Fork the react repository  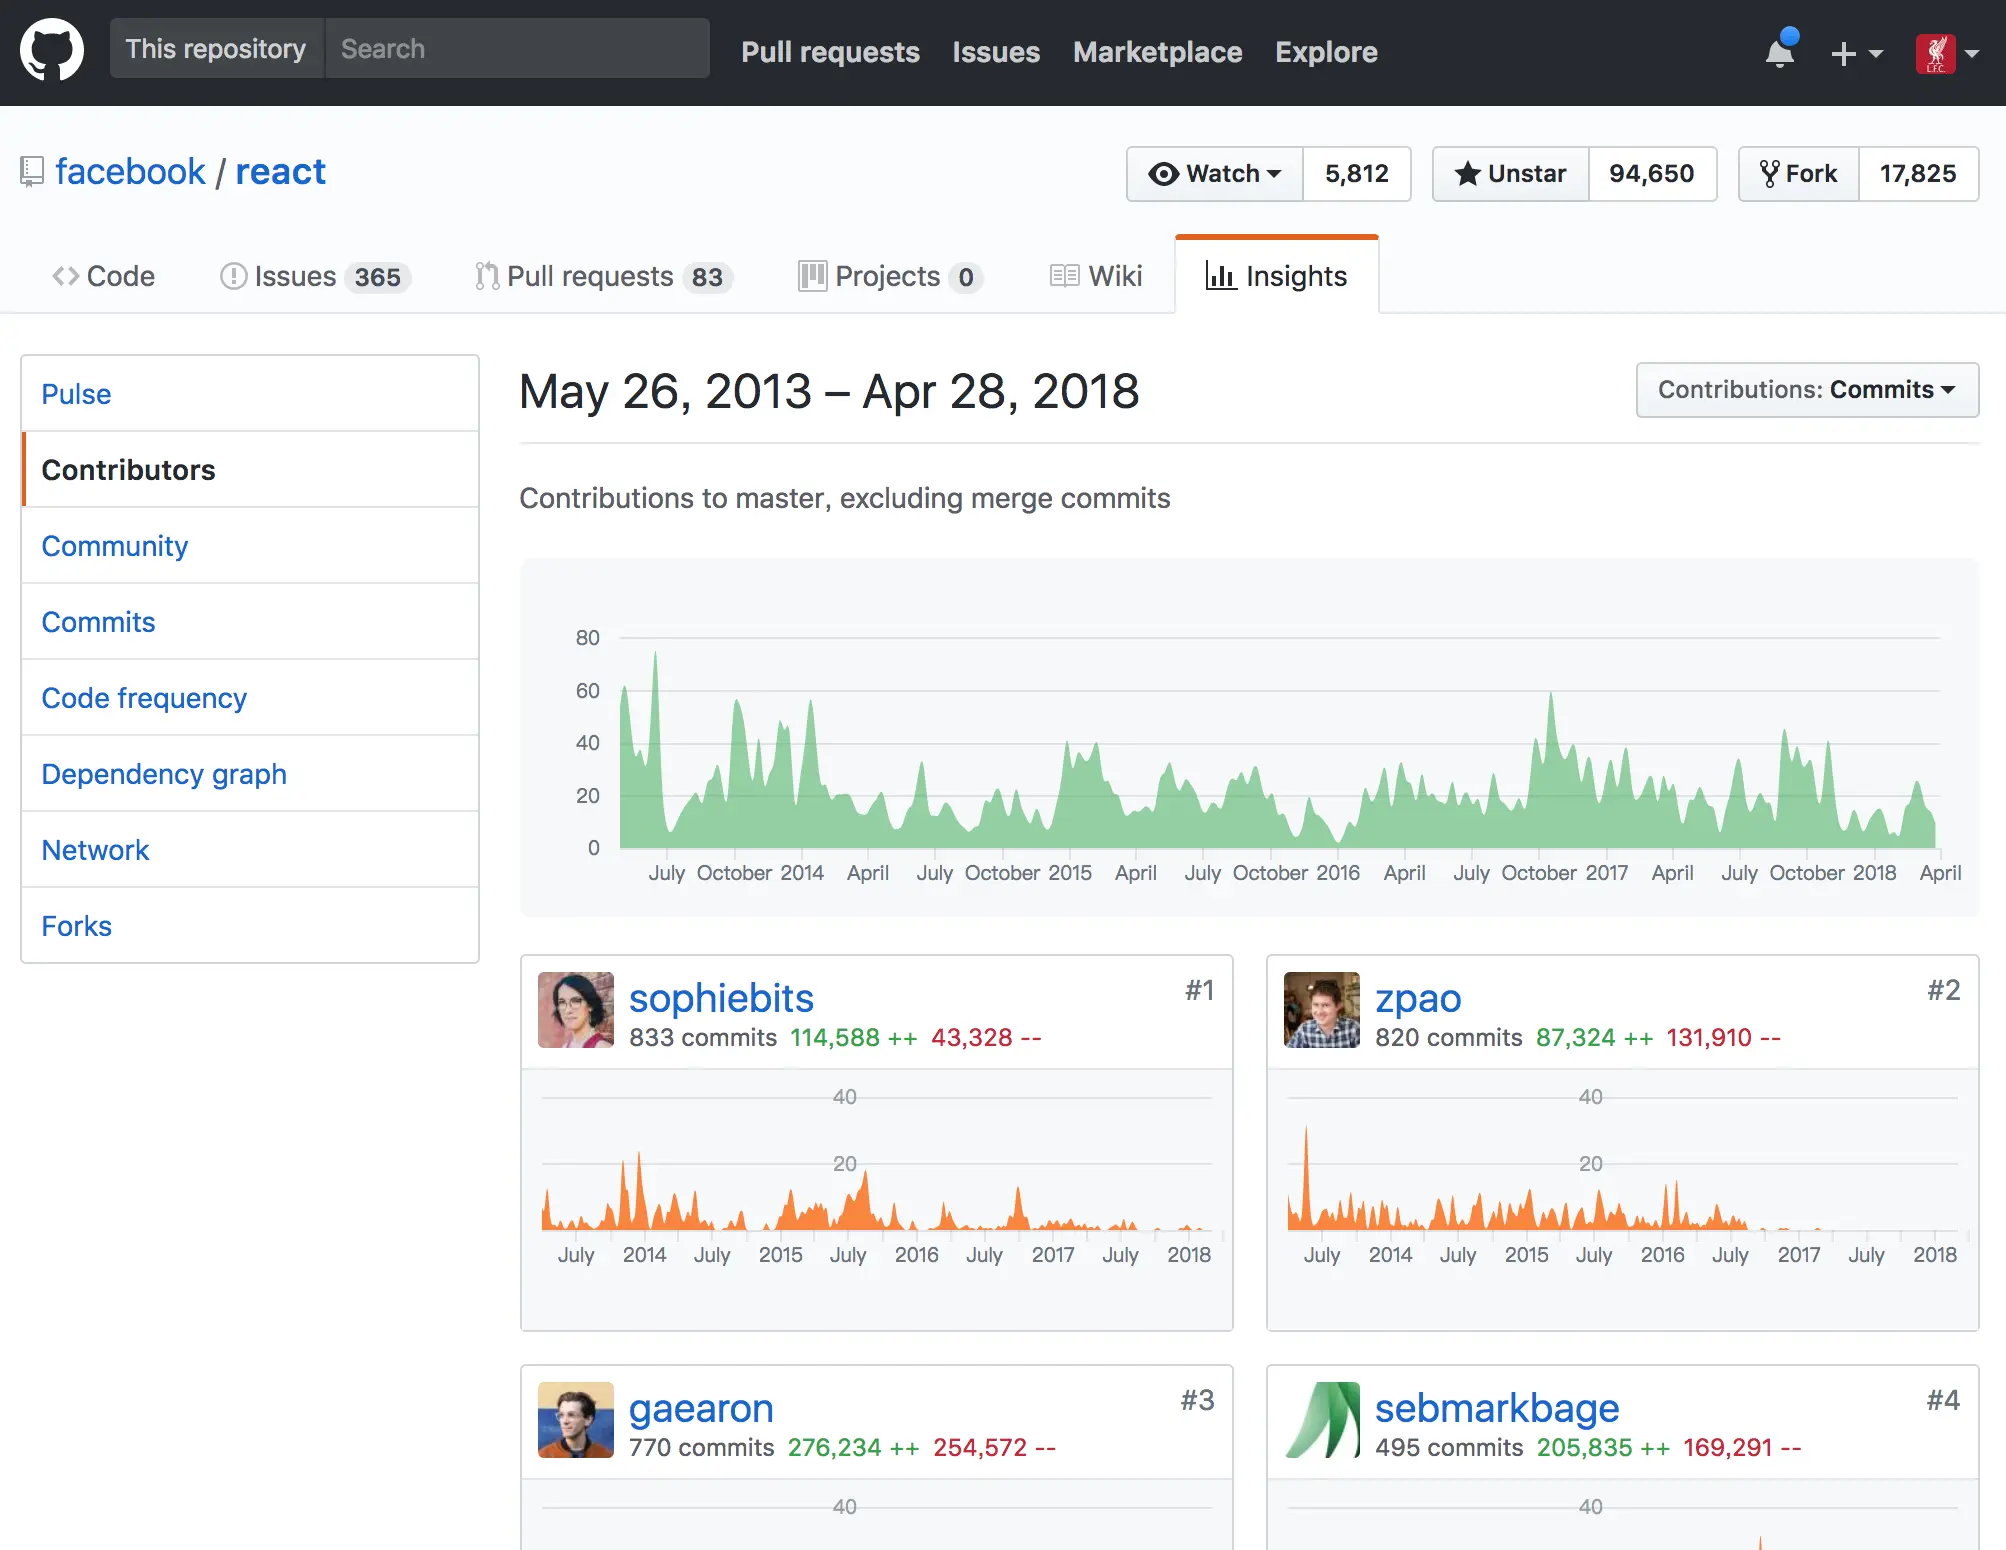point(1799,174)
